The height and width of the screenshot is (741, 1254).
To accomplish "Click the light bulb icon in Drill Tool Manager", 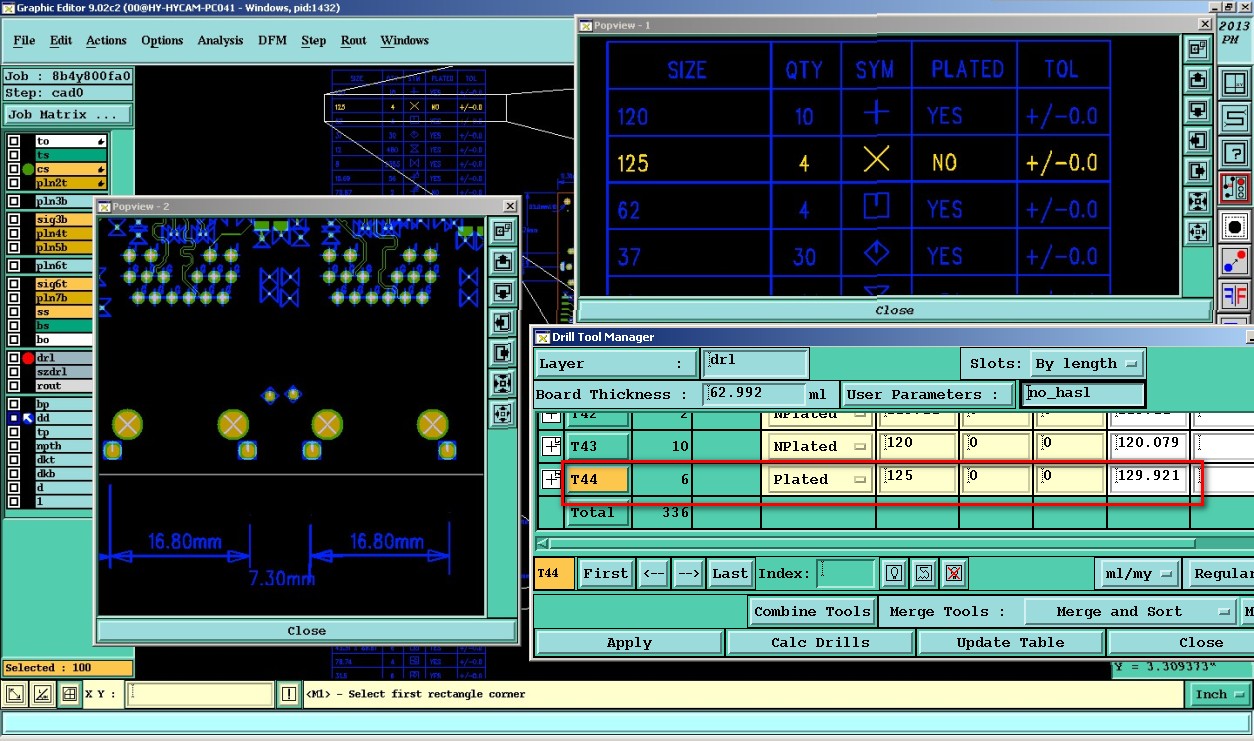I will [x=894, y=573].
